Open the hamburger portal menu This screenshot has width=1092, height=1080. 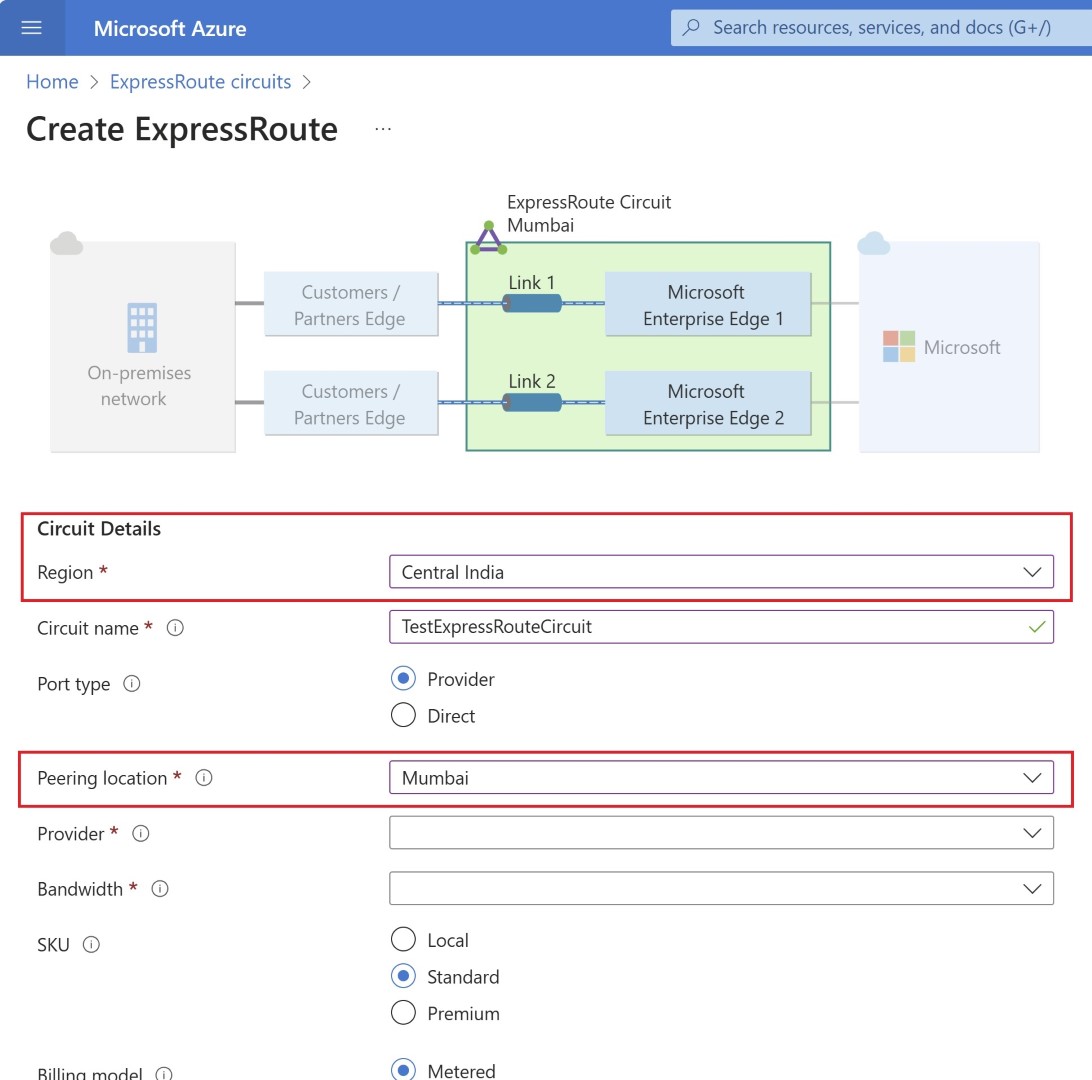click(x=31, y=28)
